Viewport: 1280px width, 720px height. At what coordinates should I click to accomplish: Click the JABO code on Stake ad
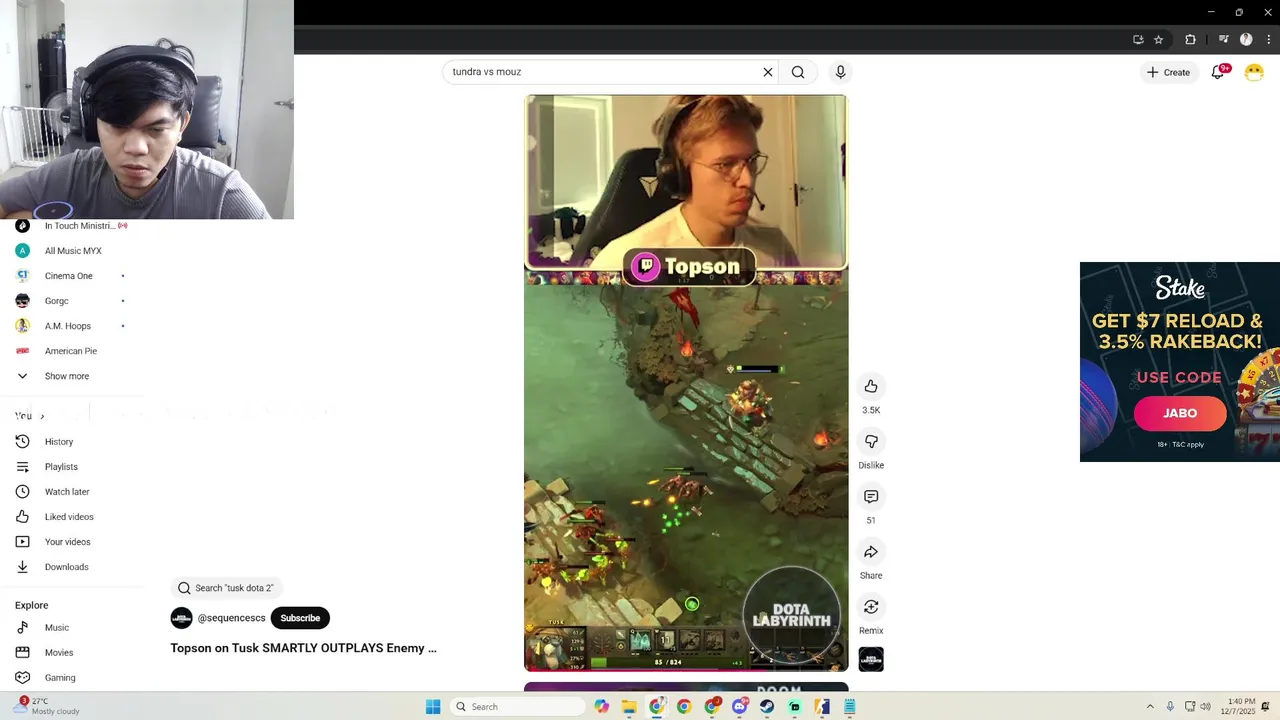tap(1180, 413)
